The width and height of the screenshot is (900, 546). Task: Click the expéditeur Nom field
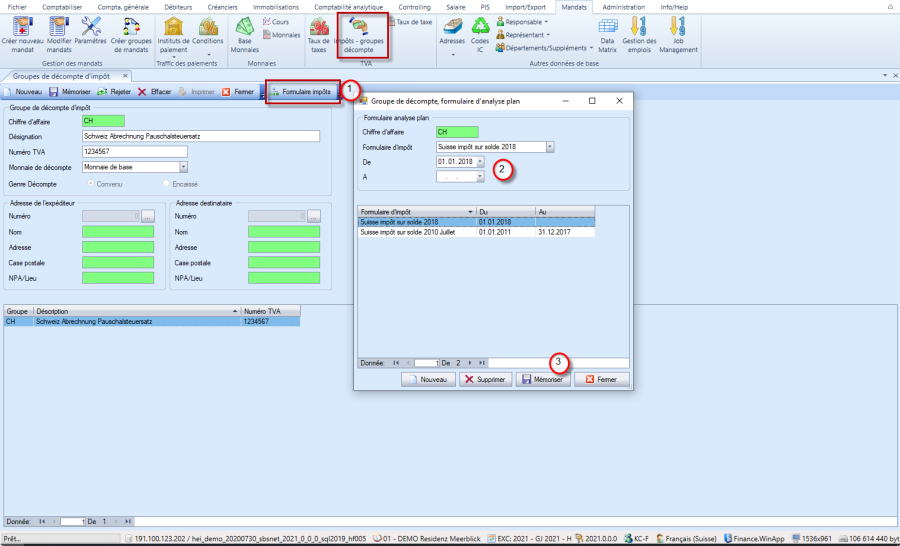[118, 232]
